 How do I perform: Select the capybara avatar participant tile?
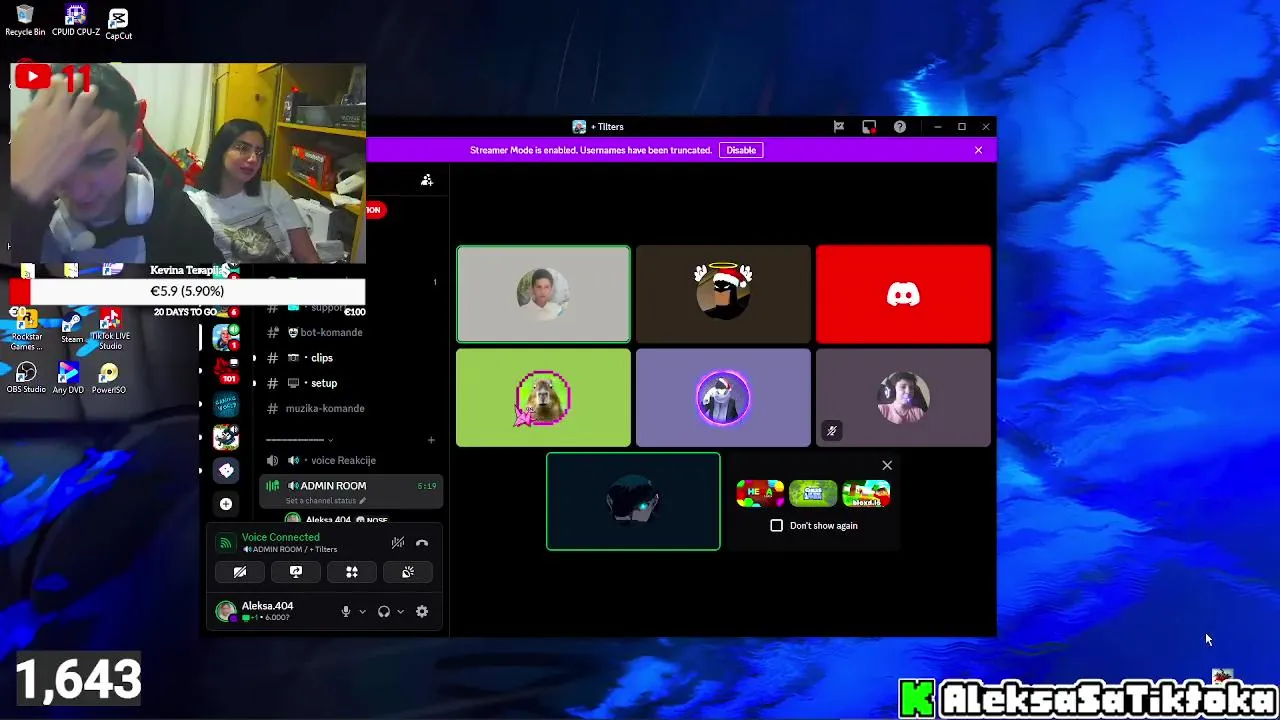[543, 398]
